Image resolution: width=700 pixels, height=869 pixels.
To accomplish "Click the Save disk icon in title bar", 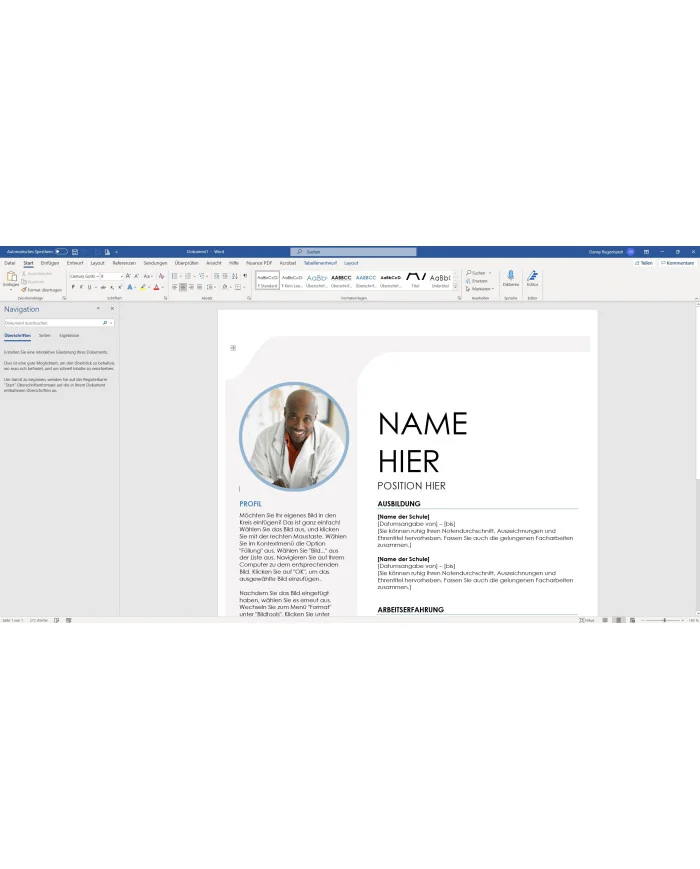I will pos(75,252).
